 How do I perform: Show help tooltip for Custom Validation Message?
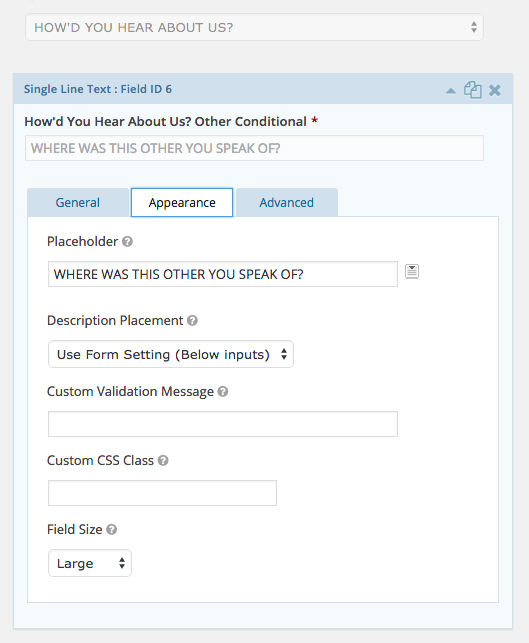pyautogui.click(x=223, y=392)
